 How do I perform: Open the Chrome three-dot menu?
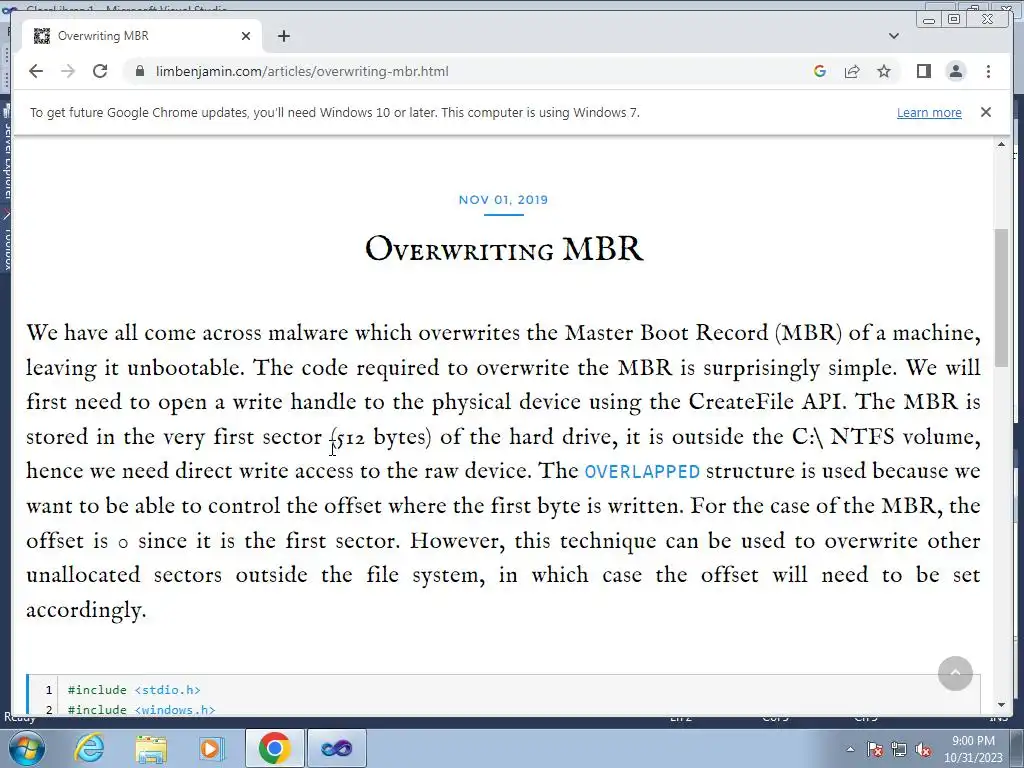tap(988, 71)
